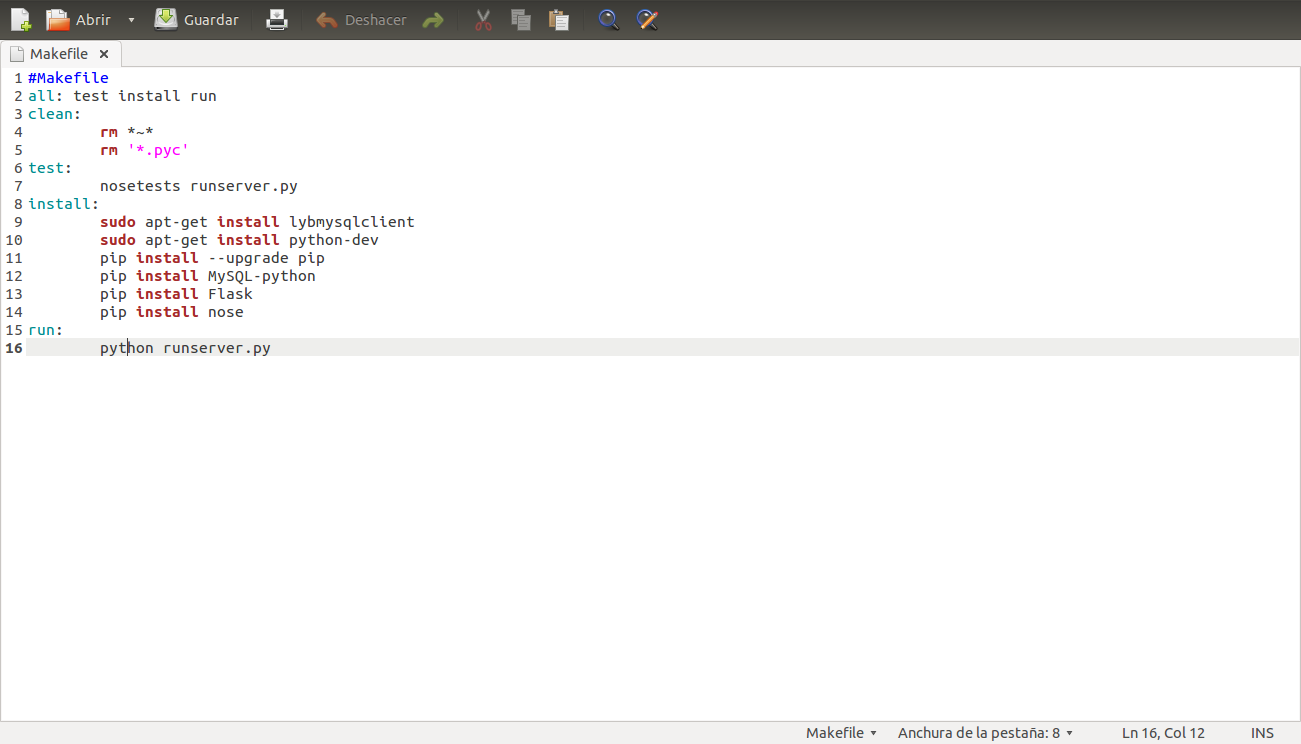
Task: Open the tab width (Anchura de la pestaña) dropdown
Action: pyautogui.click(x=985, y=732)
